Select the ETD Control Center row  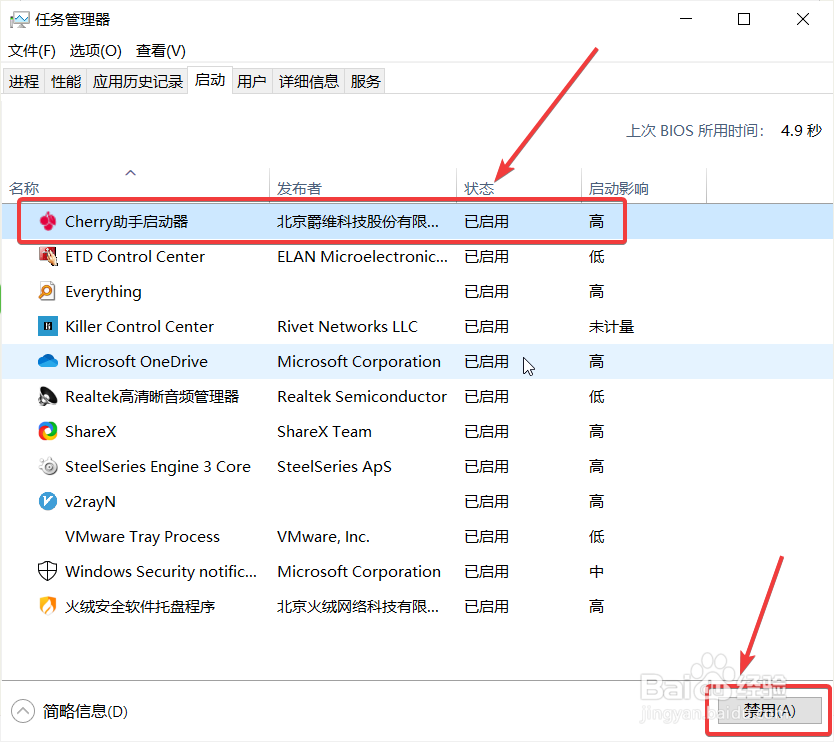coord(300,256)
